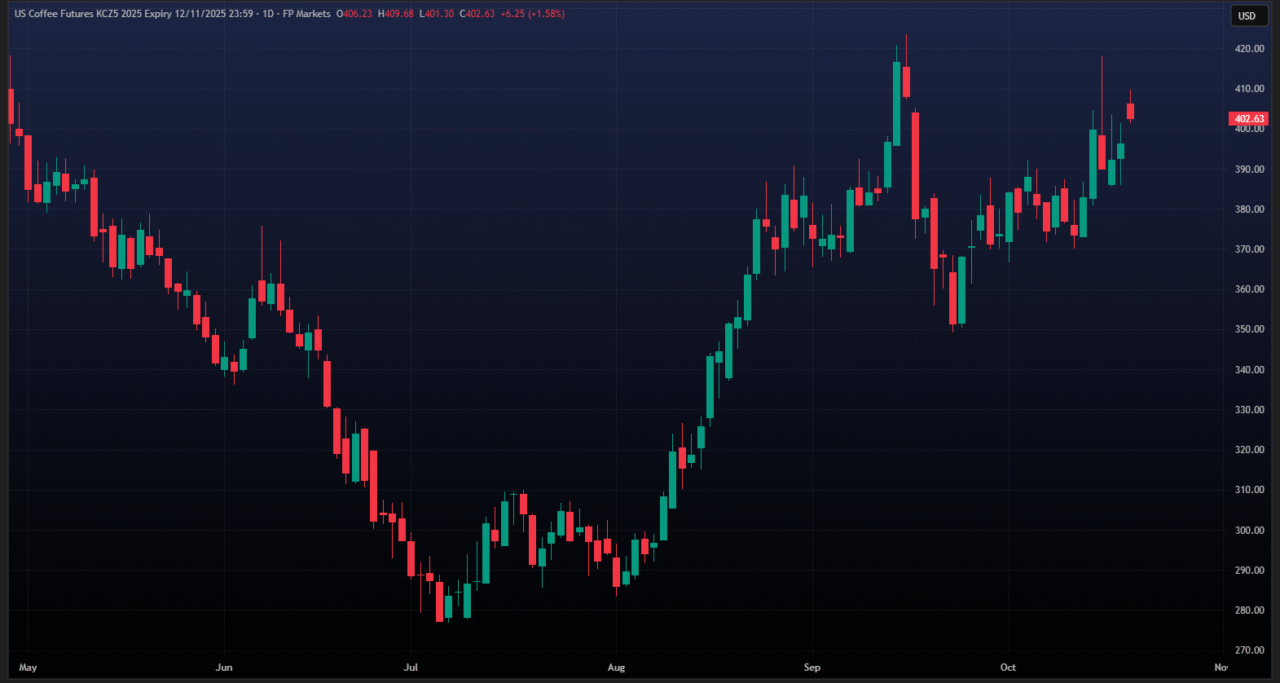
Task: Select the most recent red candle at far right
Action: (x=1130, y=111)
